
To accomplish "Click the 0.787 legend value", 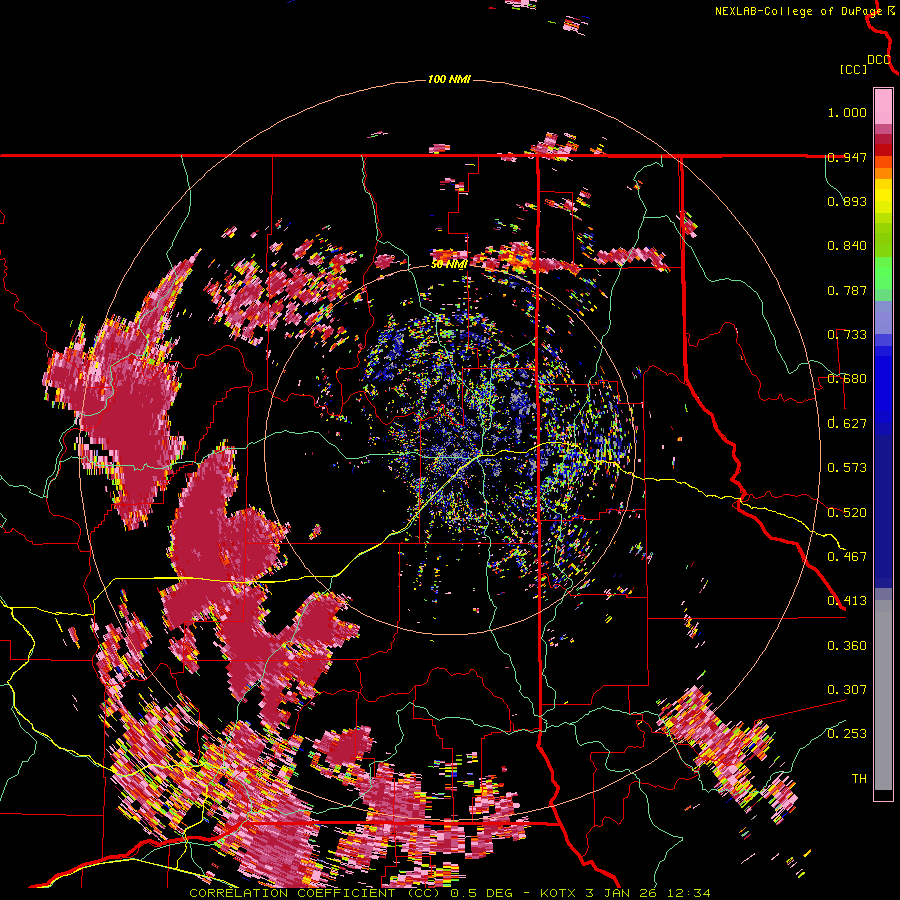I will click(847, 290).
